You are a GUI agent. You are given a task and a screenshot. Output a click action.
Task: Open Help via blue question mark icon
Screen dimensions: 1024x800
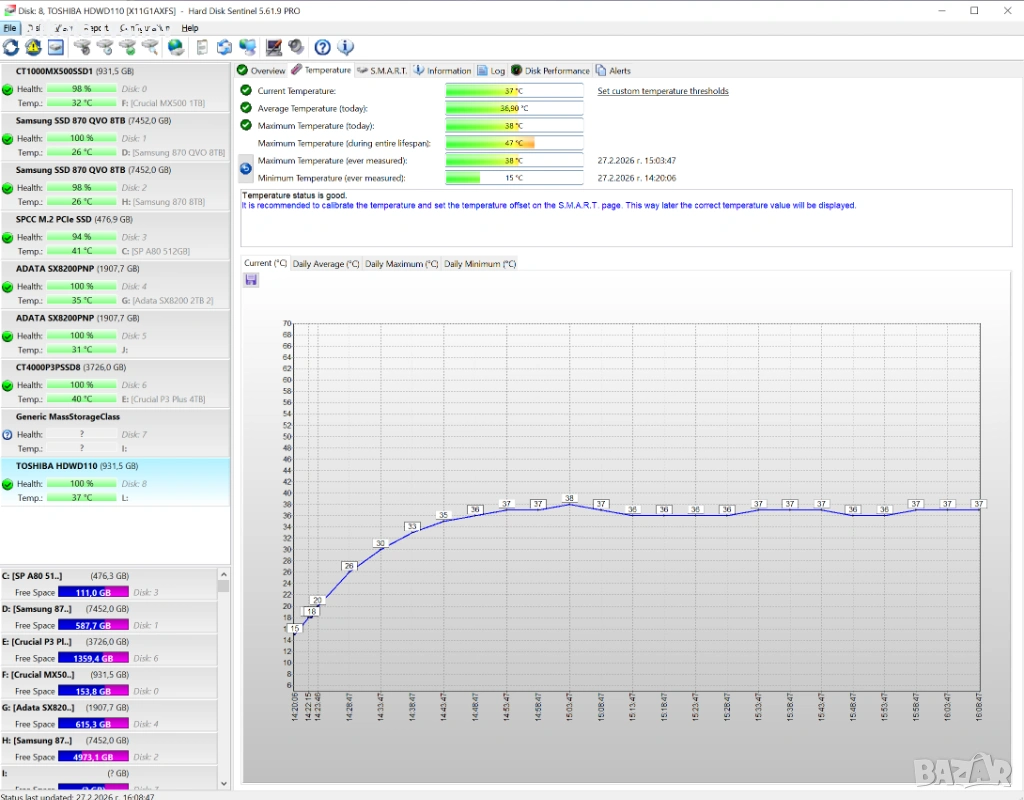tap(322, 47)
